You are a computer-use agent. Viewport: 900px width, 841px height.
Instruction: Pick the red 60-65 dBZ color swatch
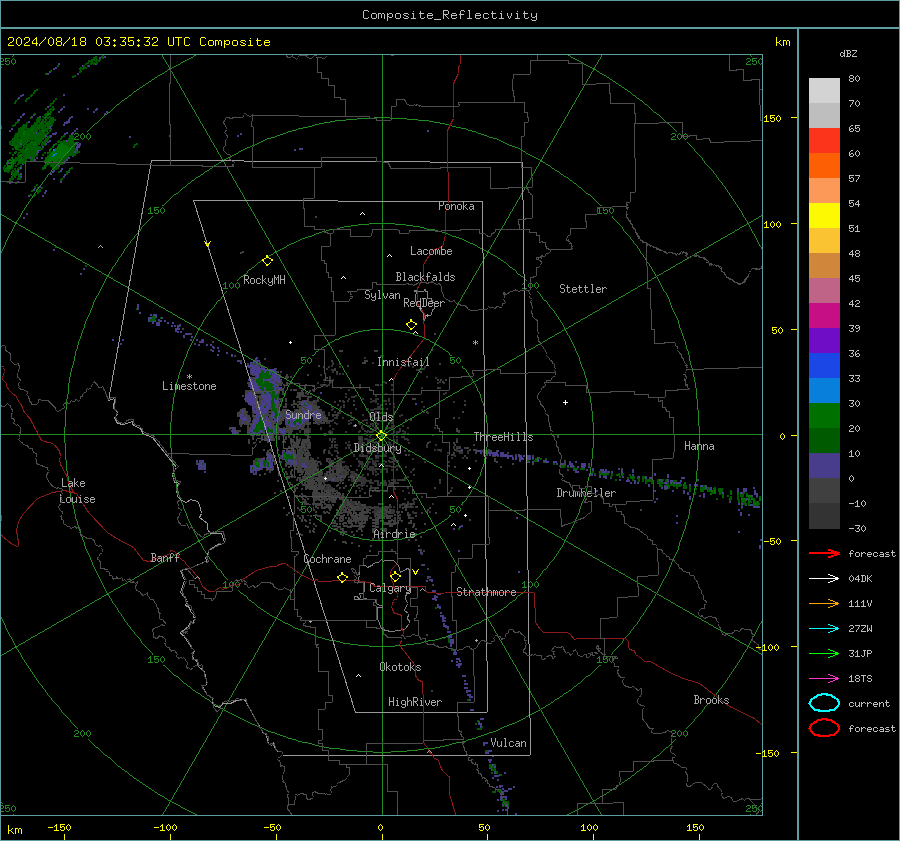824,141
